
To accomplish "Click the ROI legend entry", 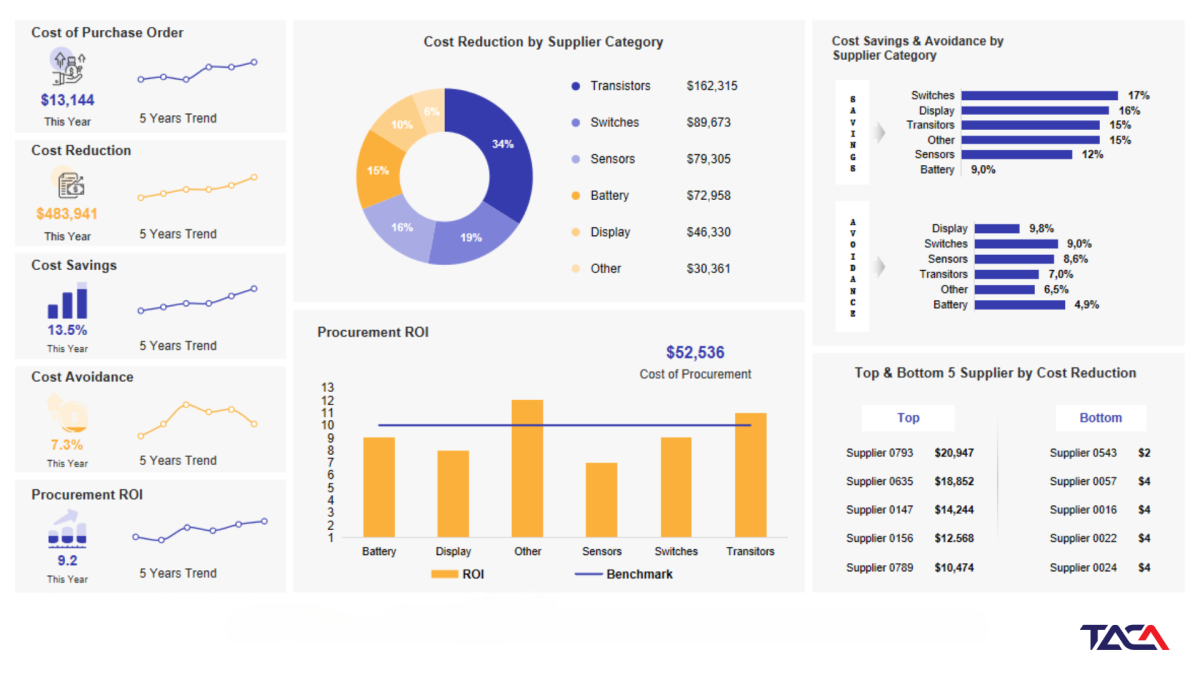I will 458,574.
